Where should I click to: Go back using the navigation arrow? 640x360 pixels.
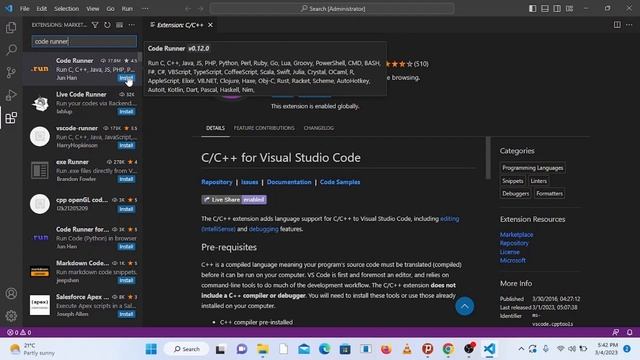point(188,8)
